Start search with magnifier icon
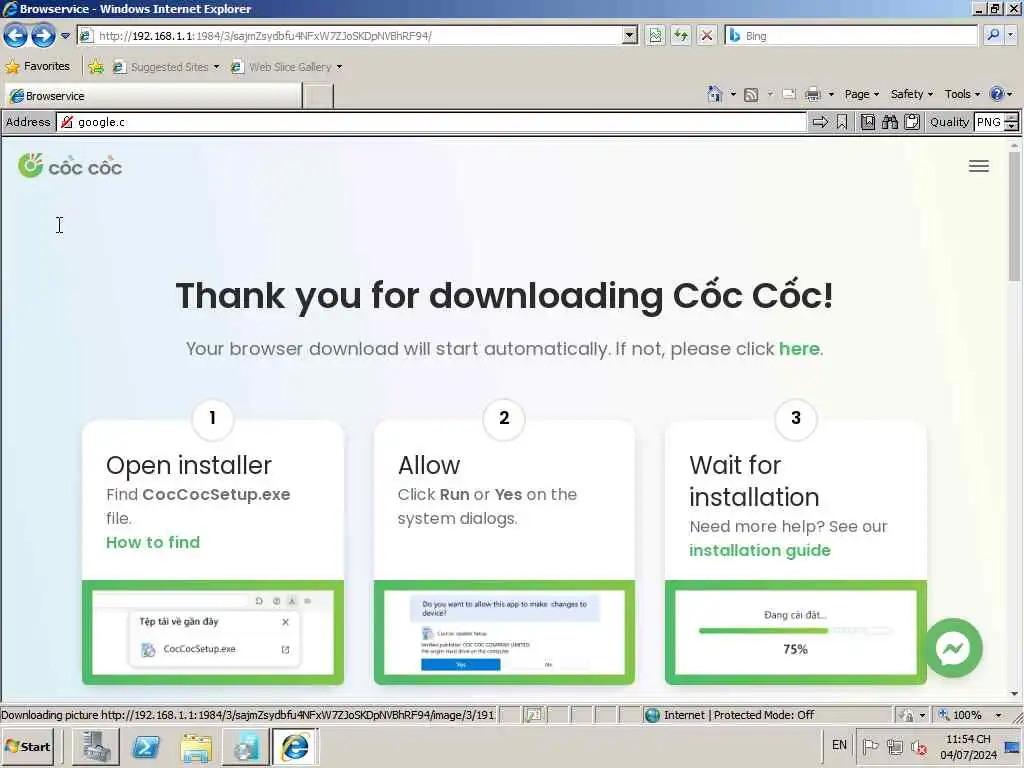Screen dimensions: 1024x768 pyautogui.click(x=993, y=35)
